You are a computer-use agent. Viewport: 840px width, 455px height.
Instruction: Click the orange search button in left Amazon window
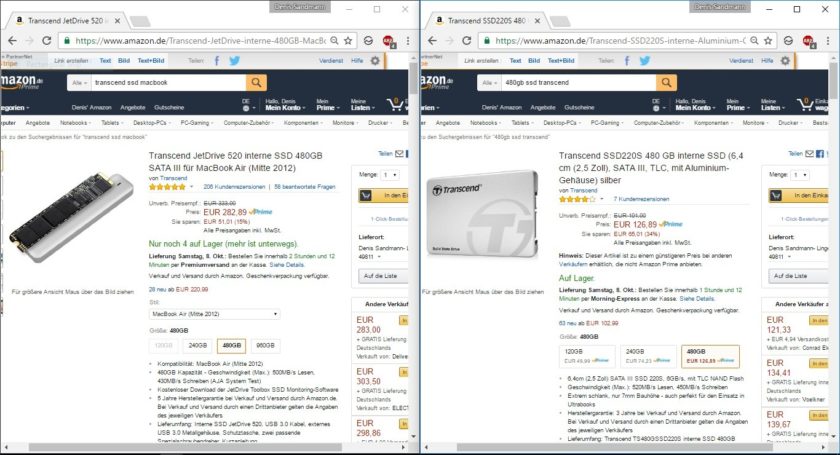point(257,83)
